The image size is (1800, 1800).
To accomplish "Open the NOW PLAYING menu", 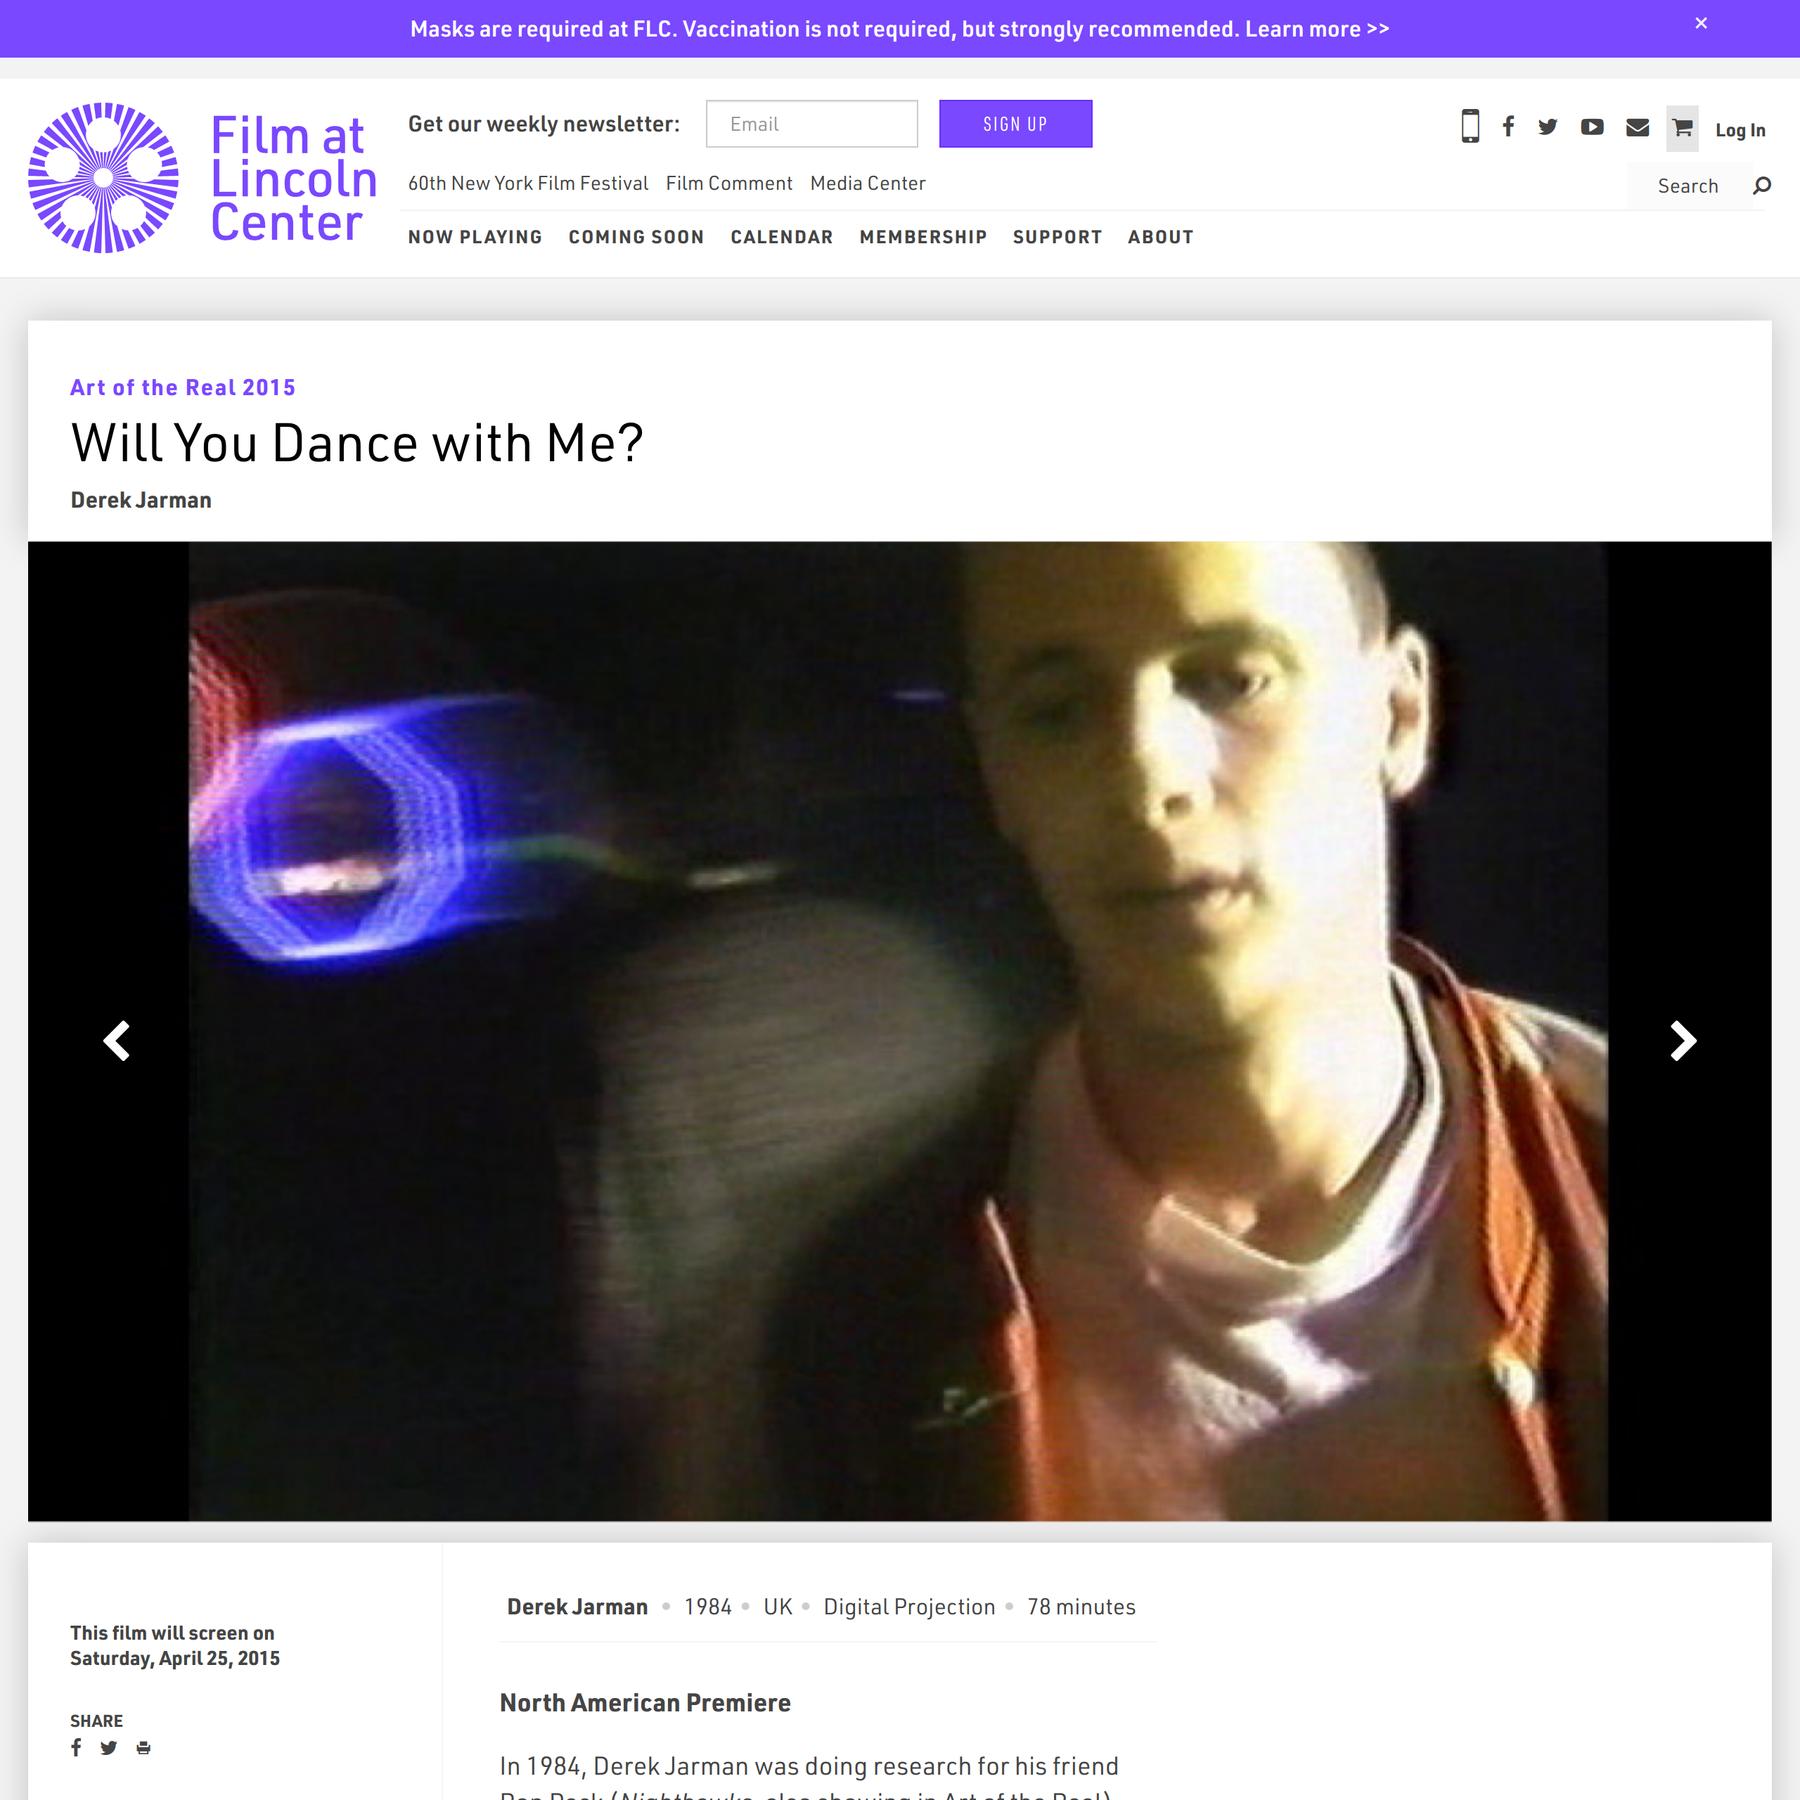I will (475, 237).
